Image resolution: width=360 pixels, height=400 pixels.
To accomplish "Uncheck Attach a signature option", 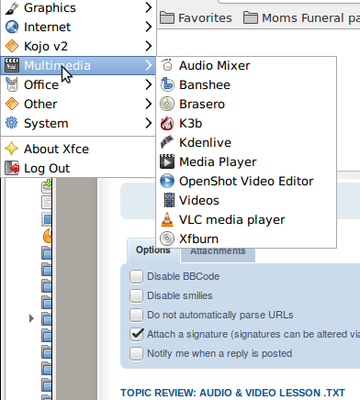I will coord(136,334).
